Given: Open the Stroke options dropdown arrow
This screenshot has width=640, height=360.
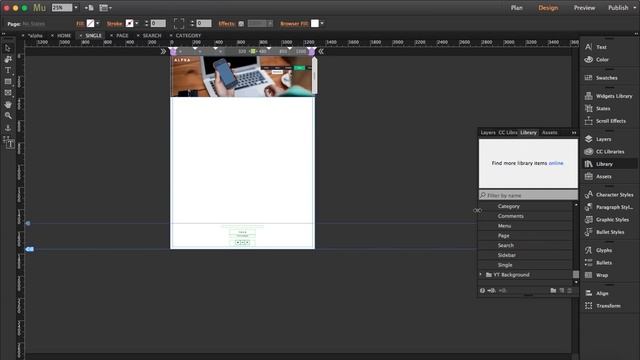Looking at the screenshot, I should click(x=137, y=24).
